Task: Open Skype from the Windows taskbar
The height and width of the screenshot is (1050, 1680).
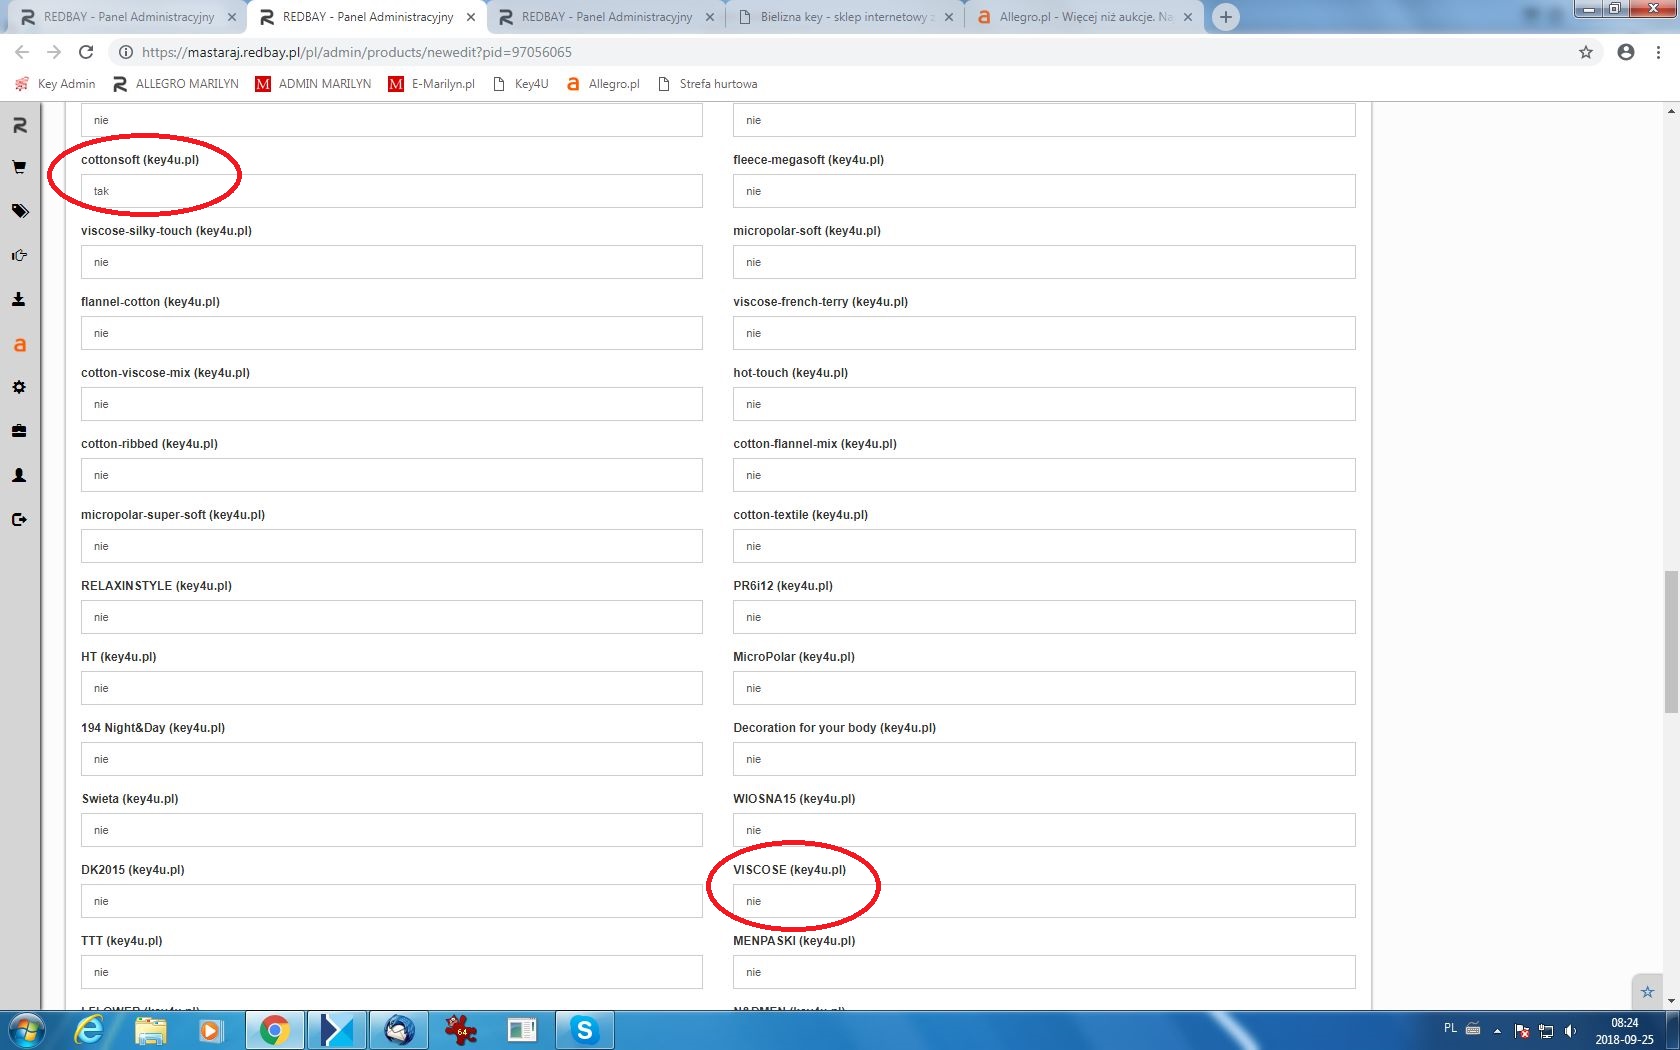Action: pyautogui.click(x=584, y=1029)
